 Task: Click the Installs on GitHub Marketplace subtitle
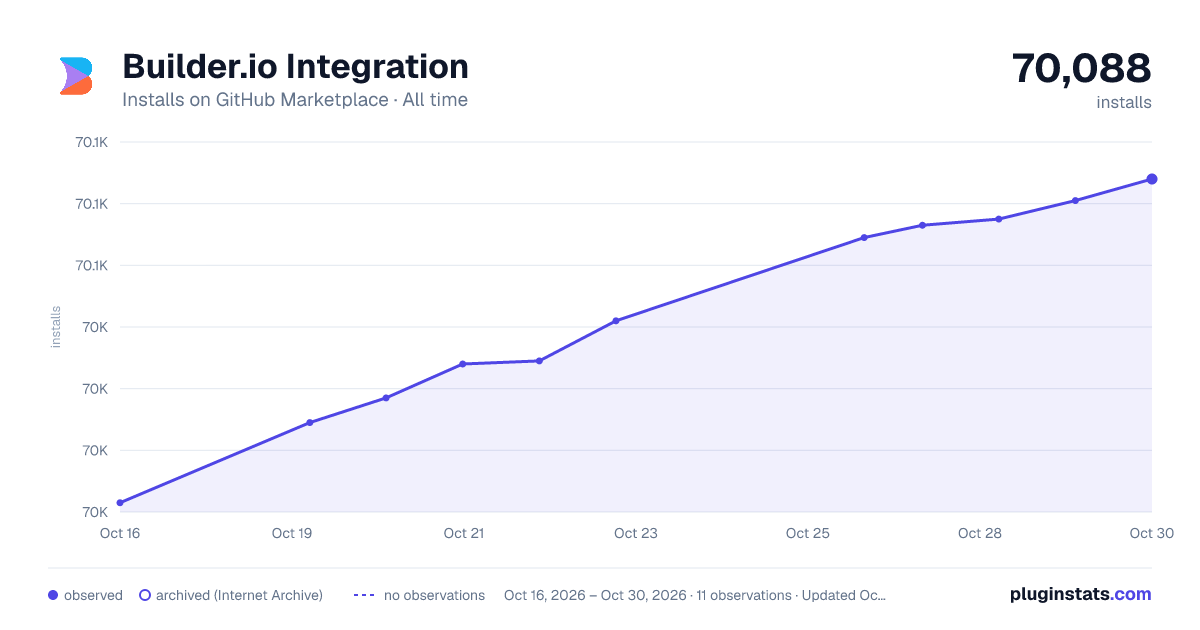tap(295, 100)
